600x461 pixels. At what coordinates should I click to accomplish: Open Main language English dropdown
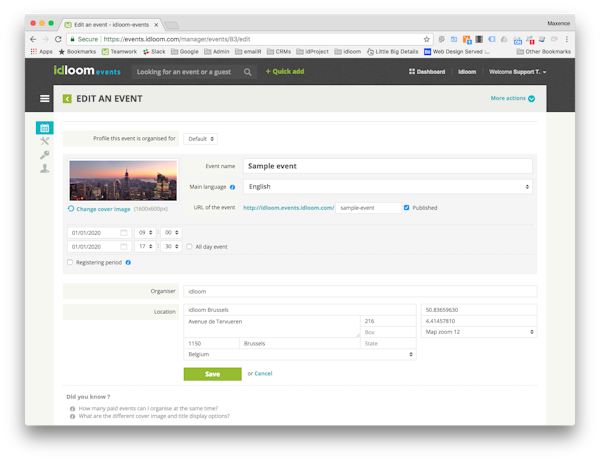coord(388,187)
